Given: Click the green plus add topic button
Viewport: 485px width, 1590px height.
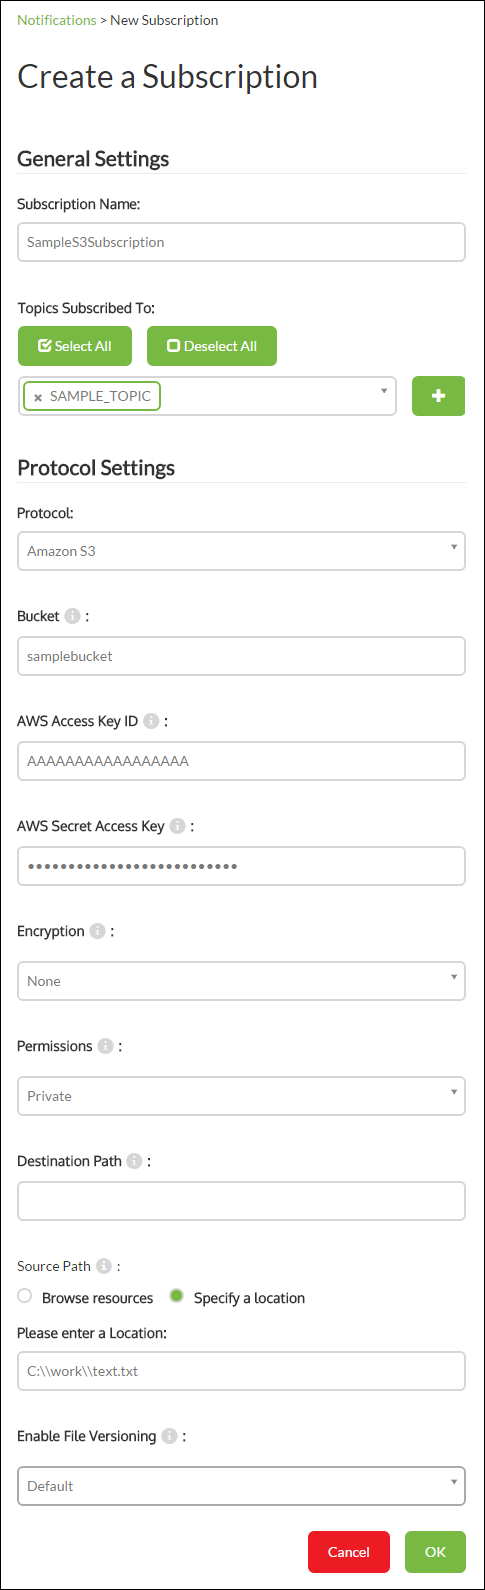Looking at the screenshot, I should coord(438,396).
